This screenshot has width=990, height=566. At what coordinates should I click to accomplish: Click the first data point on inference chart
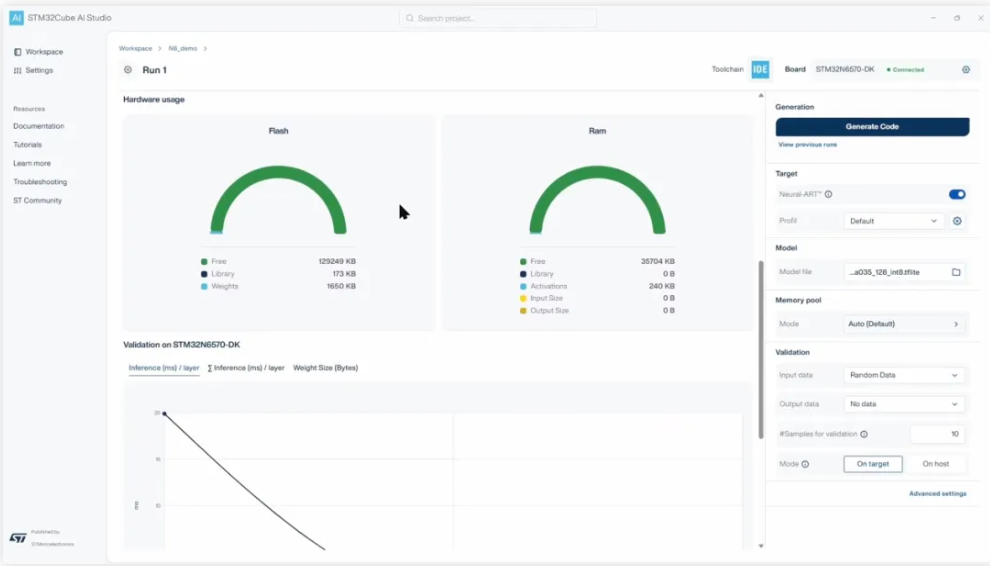tap(164, 414)
